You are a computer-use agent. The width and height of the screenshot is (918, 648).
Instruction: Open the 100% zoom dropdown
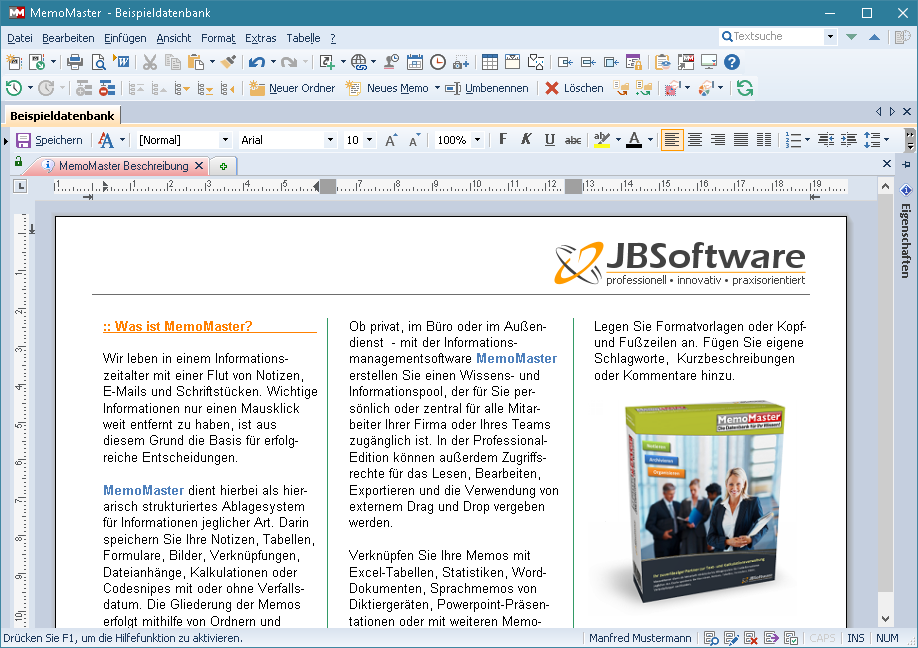click(x=477, y=140)
